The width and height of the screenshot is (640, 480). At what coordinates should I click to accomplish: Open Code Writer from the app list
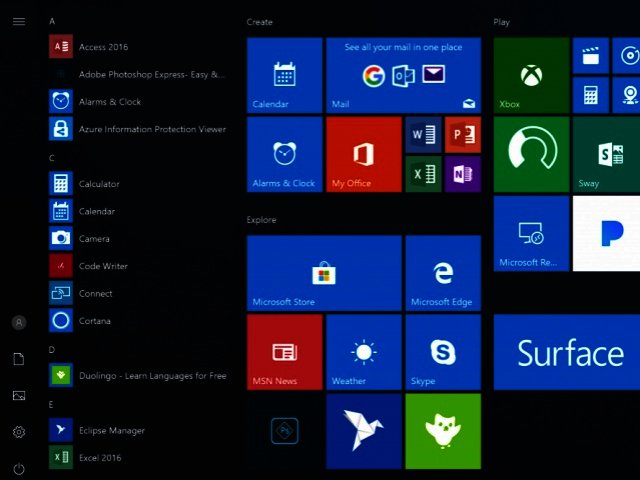[x=139, y=266]
